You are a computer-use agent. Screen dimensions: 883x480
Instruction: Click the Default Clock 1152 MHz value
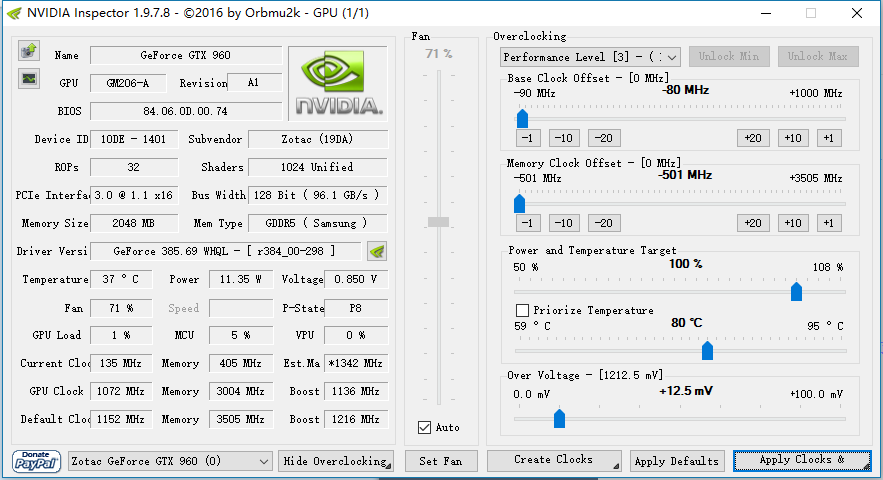point(121,419)
